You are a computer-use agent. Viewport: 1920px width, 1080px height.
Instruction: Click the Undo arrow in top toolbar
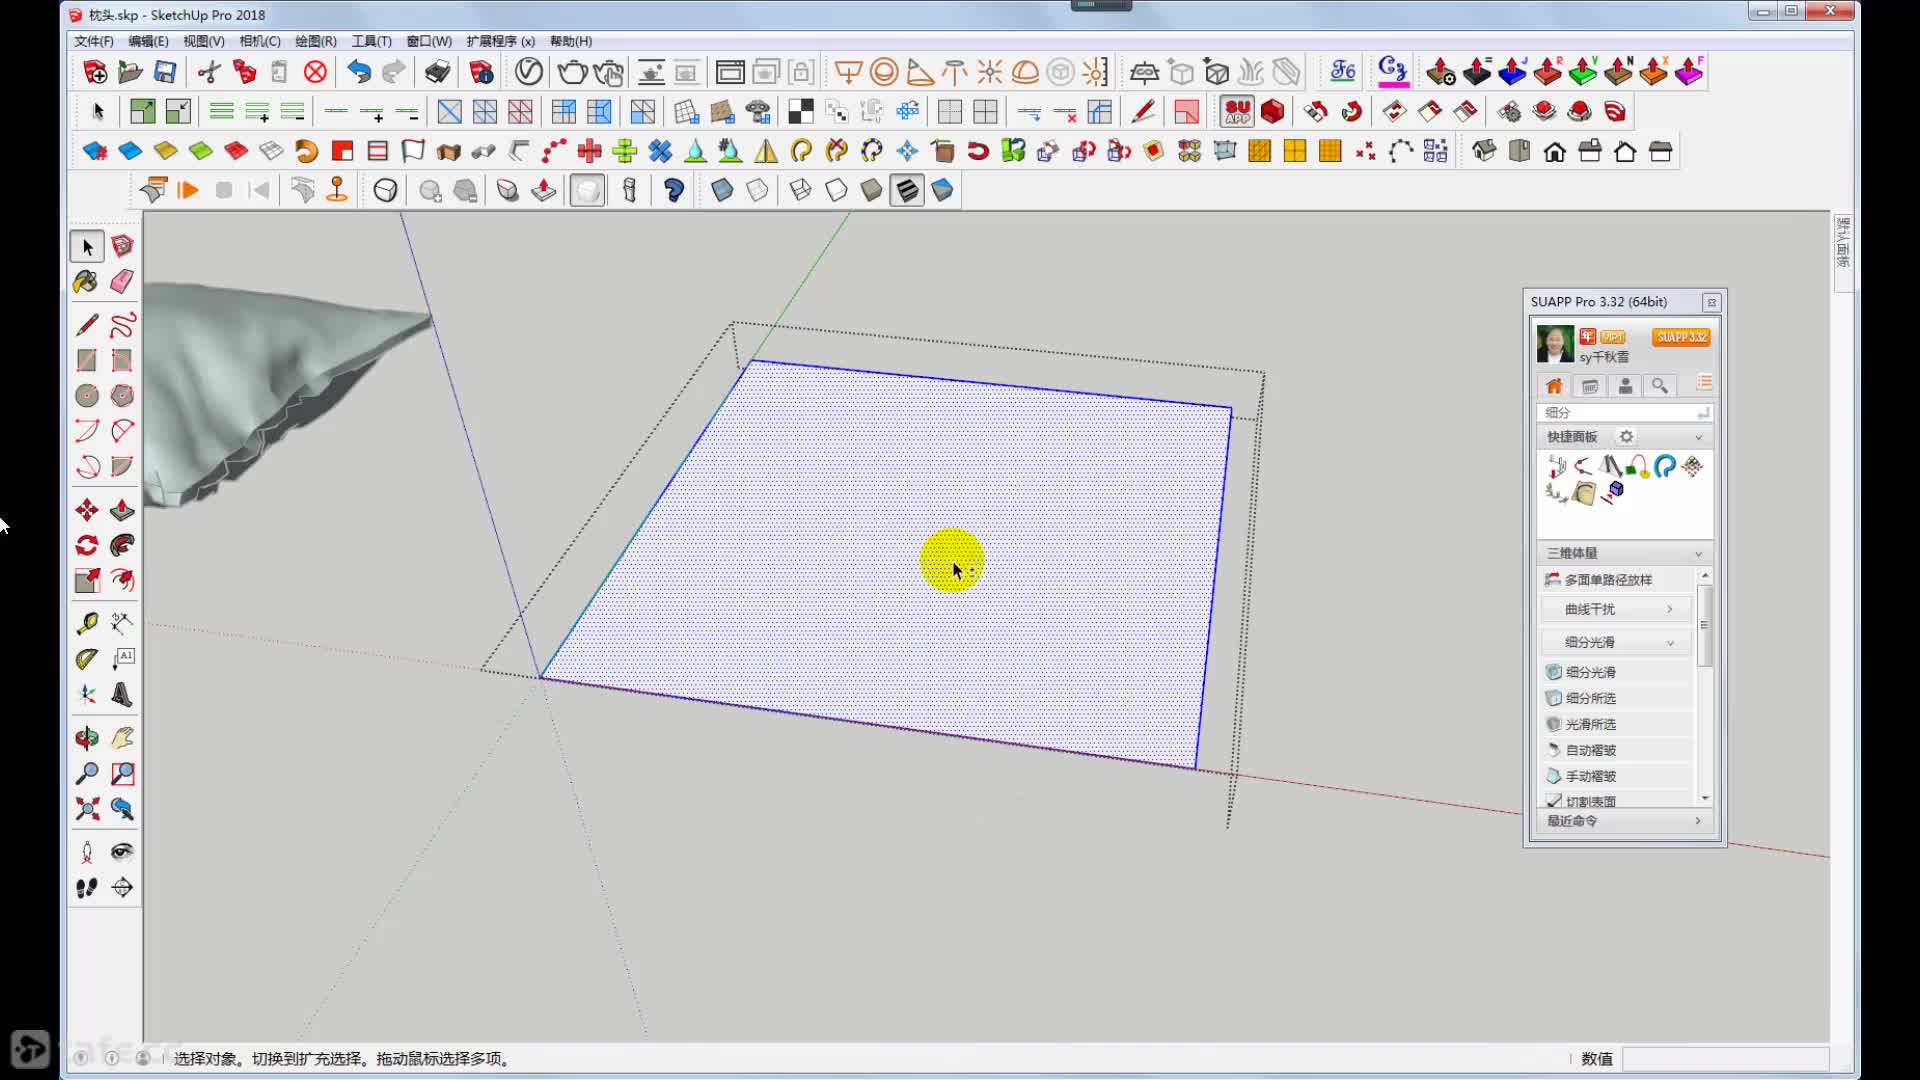coord(358,72)
